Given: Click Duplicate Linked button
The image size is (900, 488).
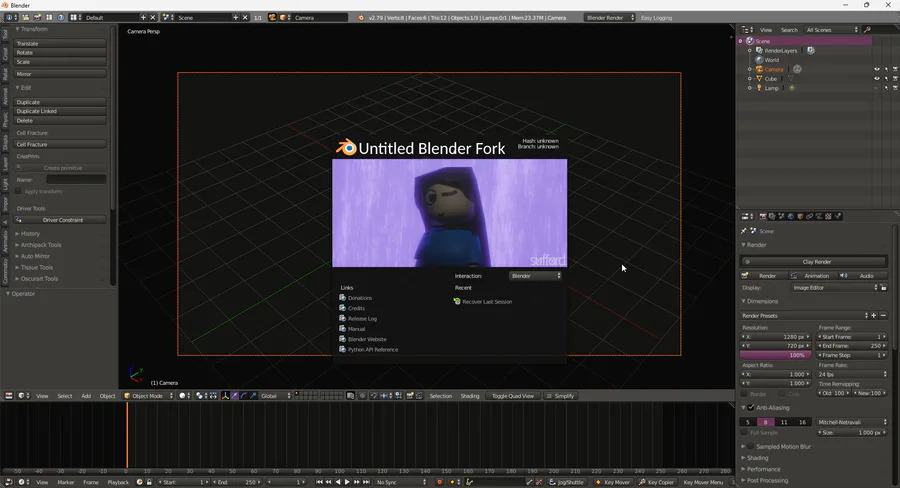Looking at the screenshot, I should pyautogui.click(x=60, y=111).
